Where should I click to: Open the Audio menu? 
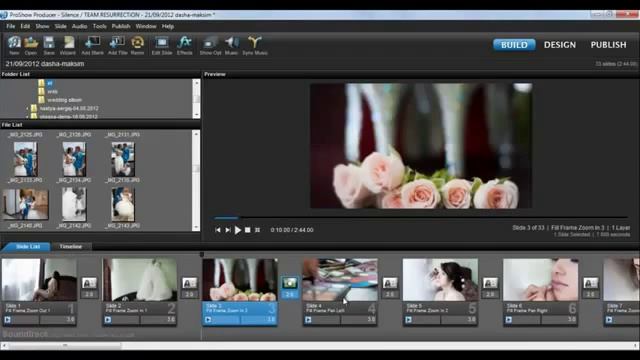79,26
